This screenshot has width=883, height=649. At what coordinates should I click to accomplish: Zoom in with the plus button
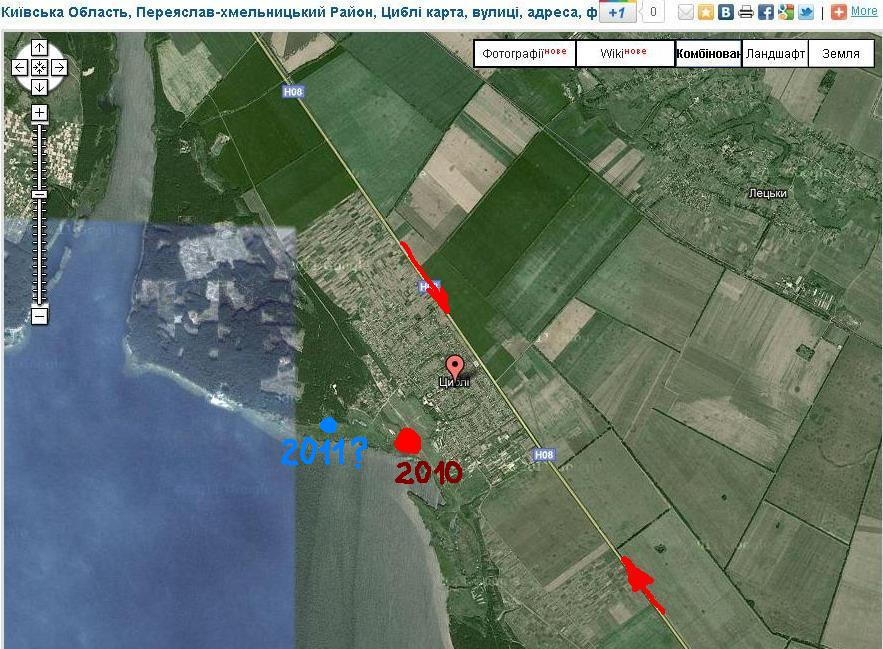click(39, 113)
